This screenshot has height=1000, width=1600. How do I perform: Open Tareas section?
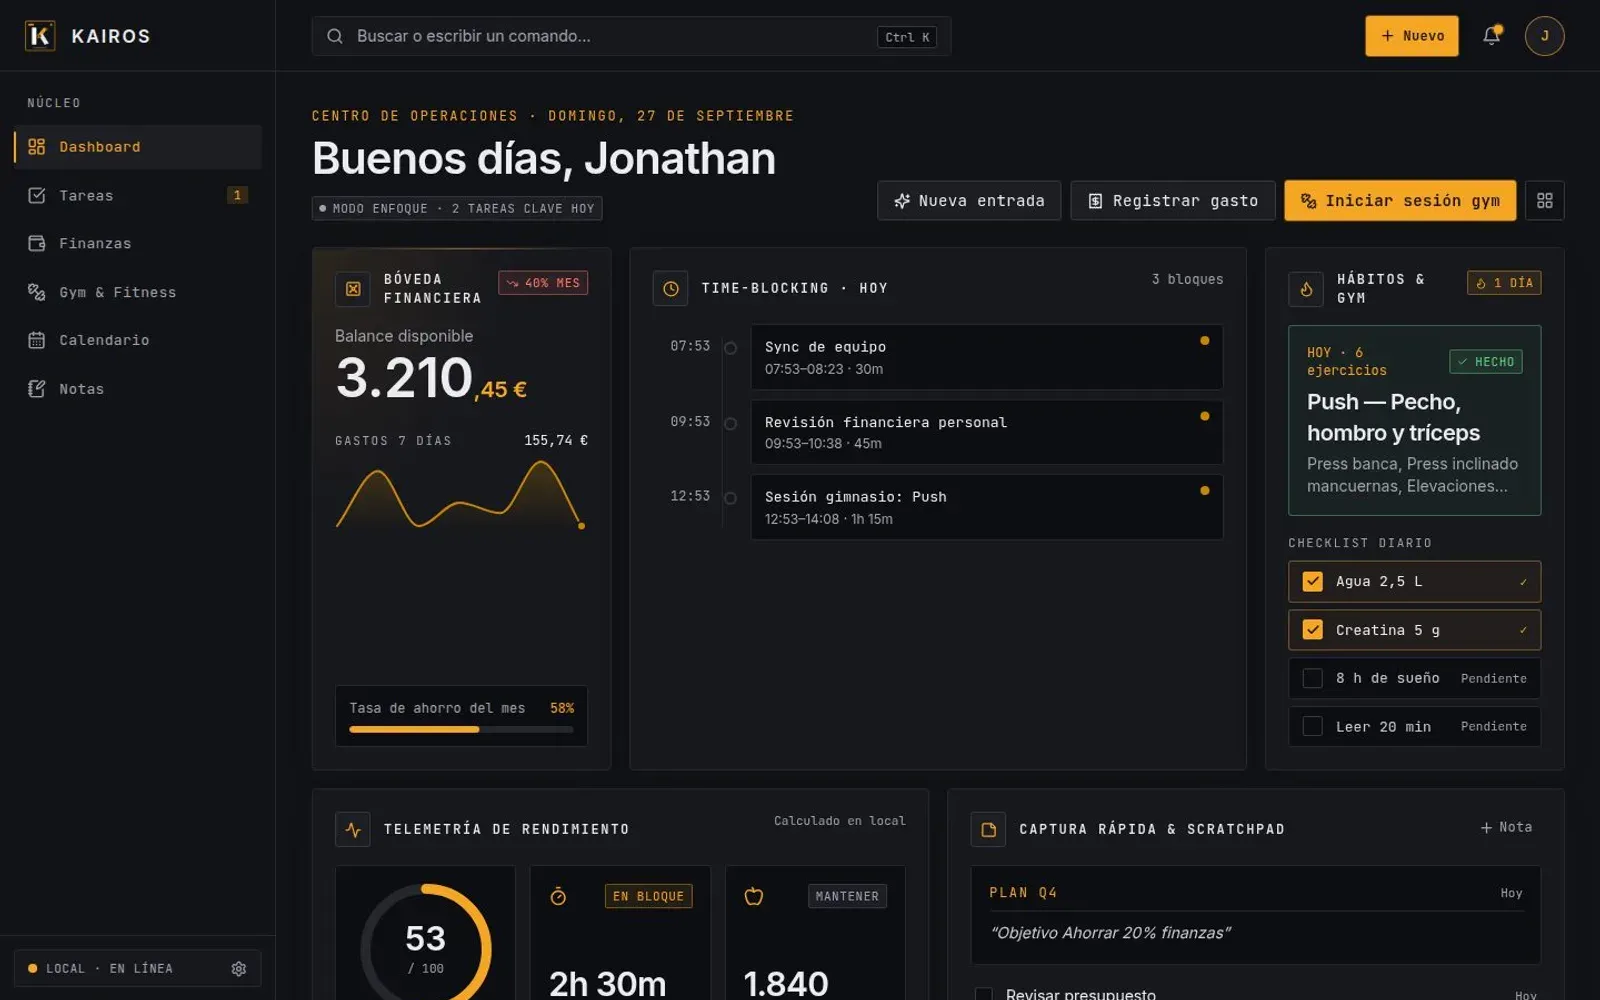138,195
